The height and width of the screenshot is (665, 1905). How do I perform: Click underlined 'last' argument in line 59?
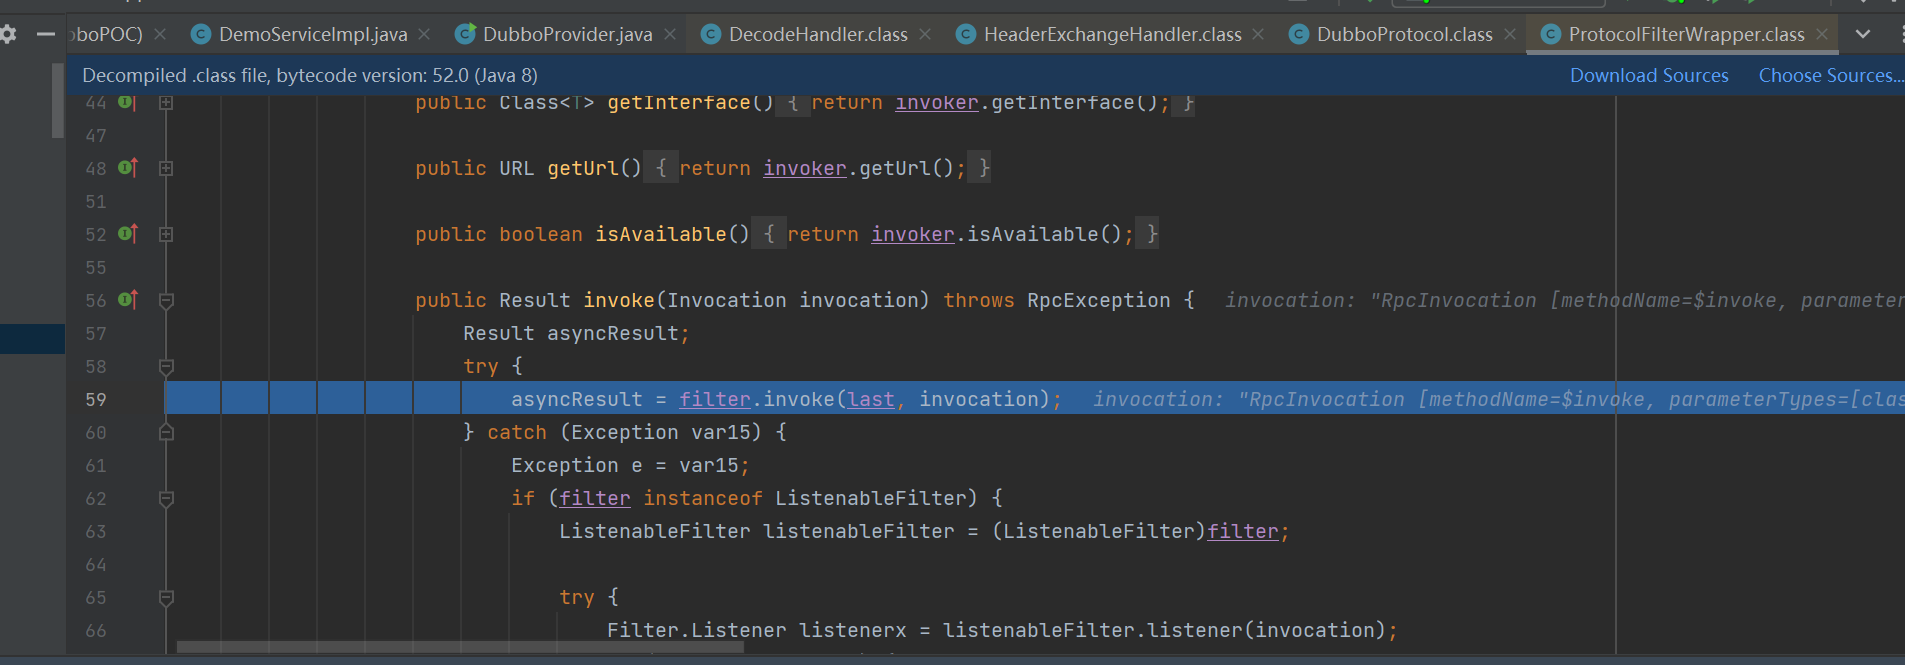(x=871, y=399)
